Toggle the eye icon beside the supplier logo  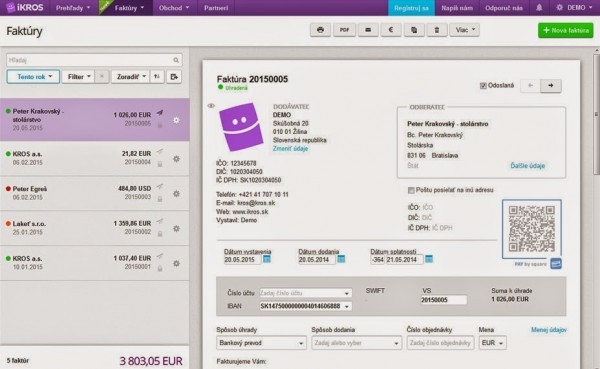pos(211,106)
